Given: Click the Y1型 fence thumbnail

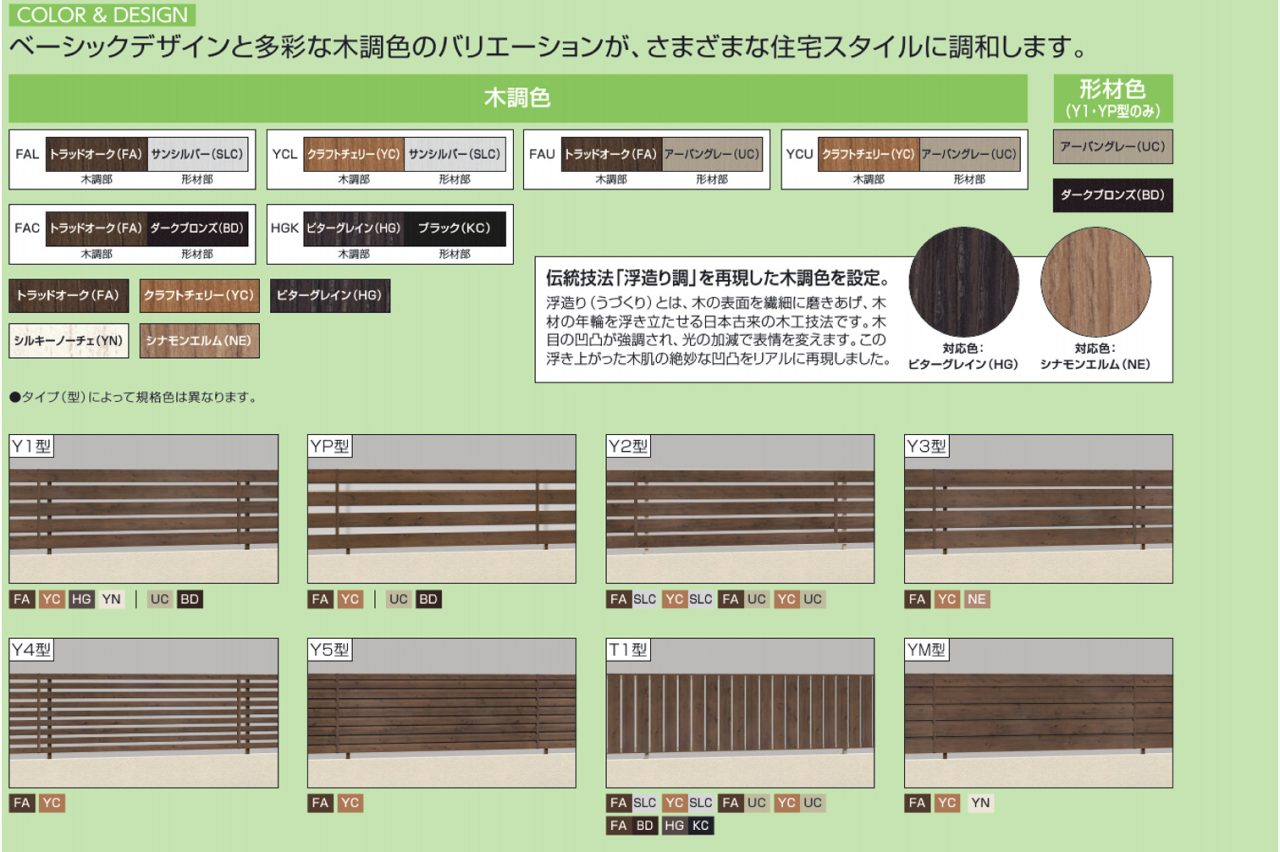Looking at the screenshot, I should [x=143, y=509].
